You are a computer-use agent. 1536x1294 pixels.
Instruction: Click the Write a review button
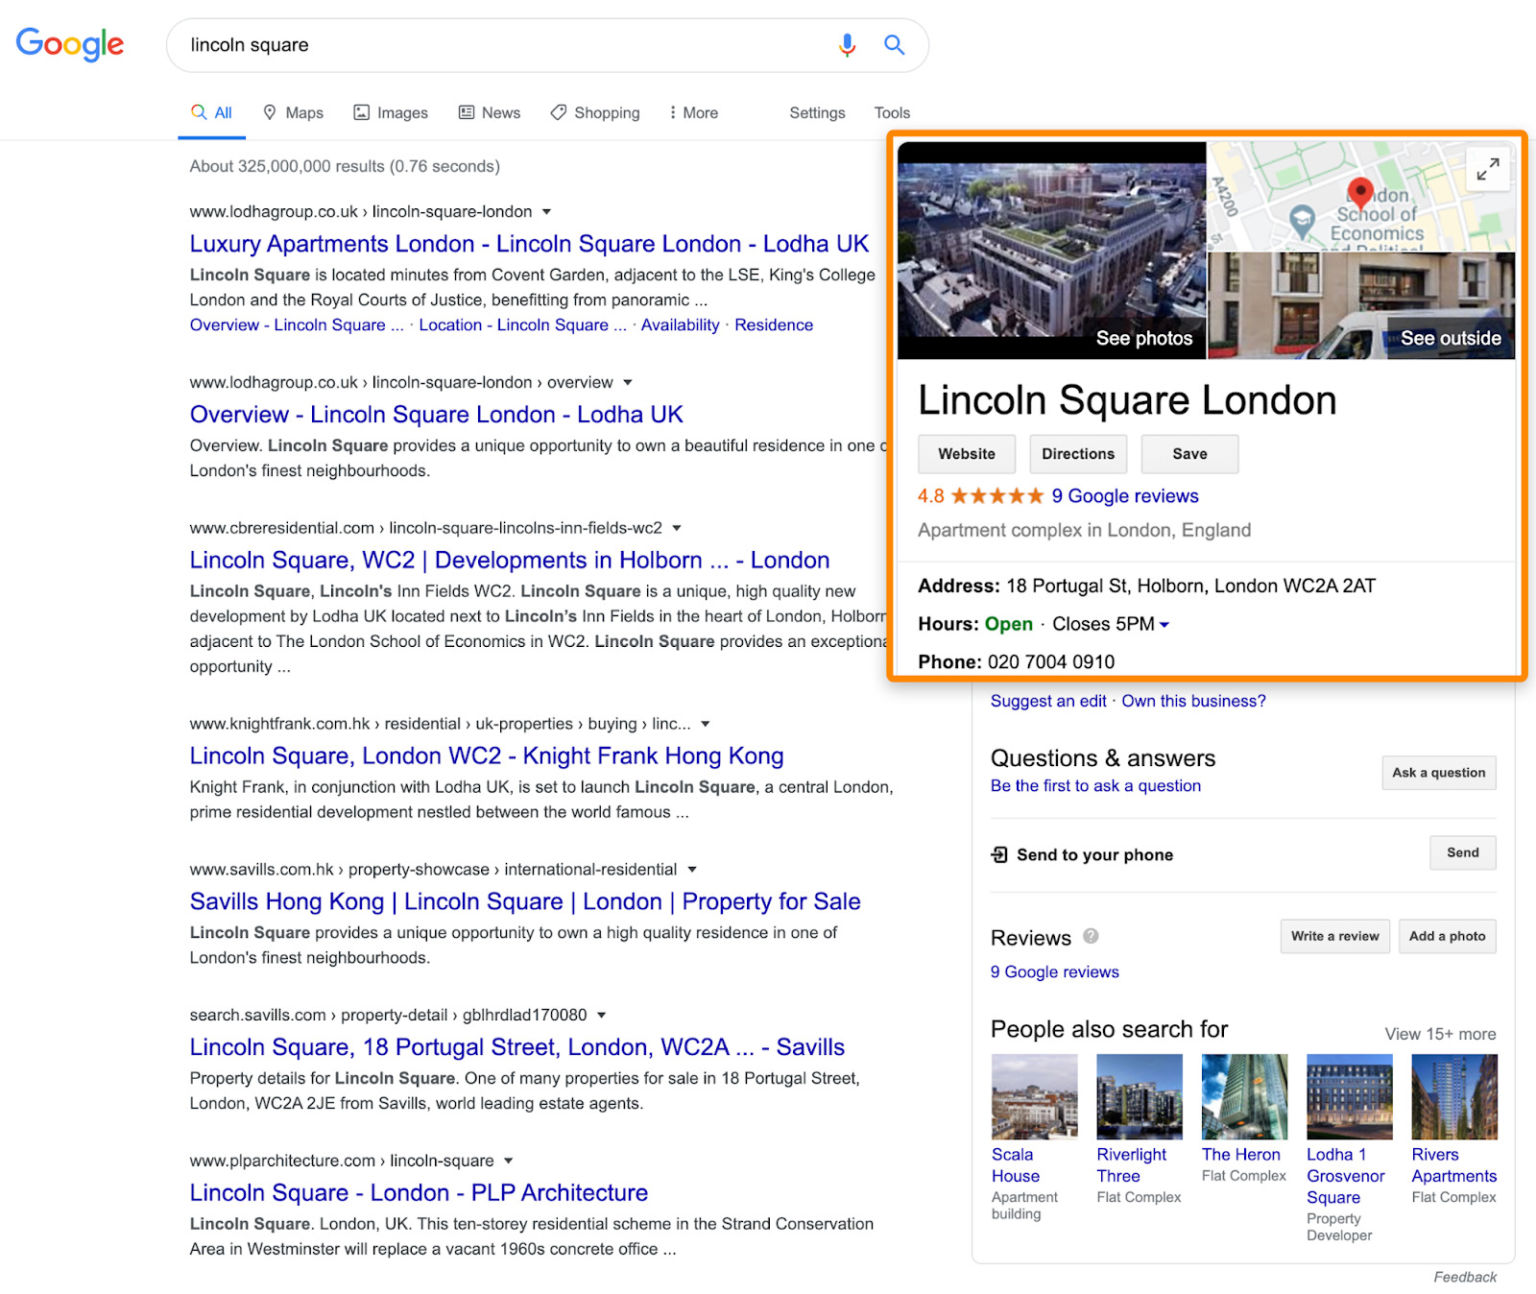(1335, 936)
